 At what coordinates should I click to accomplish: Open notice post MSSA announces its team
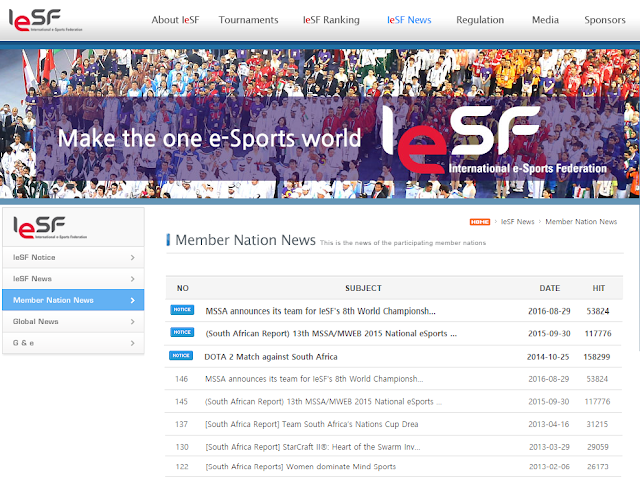320,311
